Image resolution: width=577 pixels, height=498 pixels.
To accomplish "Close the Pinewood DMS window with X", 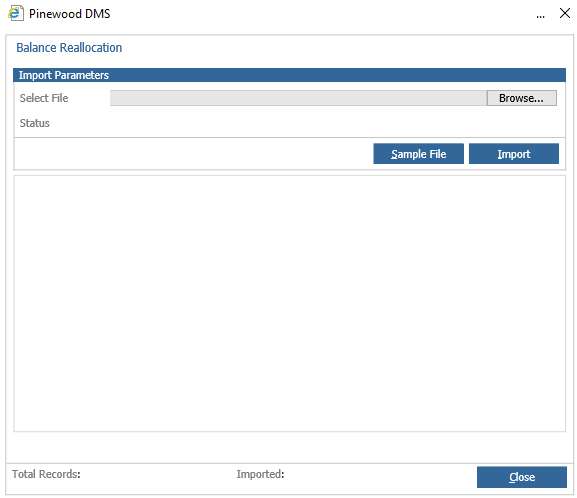I will click(564, 13).
